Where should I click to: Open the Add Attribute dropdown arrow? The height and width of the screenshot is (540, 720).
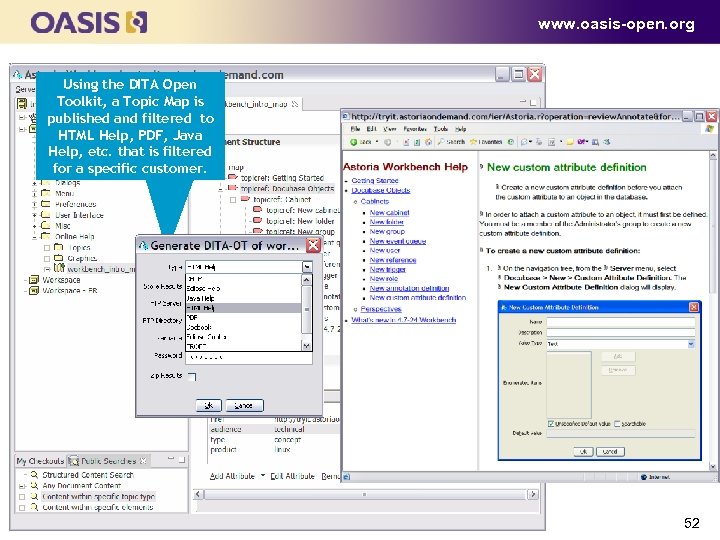point(263,476)
